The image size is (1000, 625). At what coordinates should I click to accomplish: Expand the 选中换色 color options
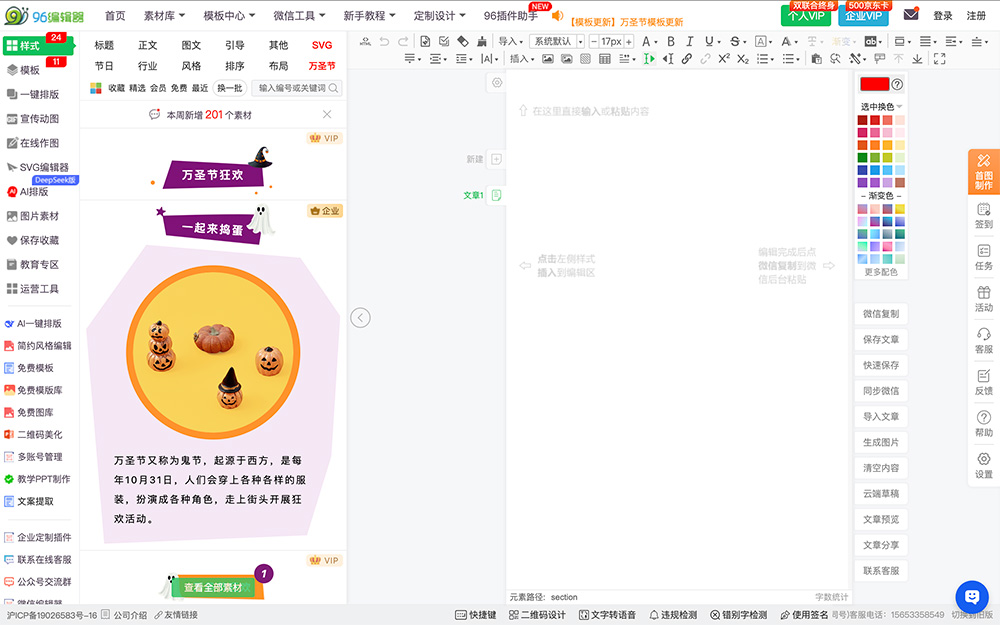point(877,108)
